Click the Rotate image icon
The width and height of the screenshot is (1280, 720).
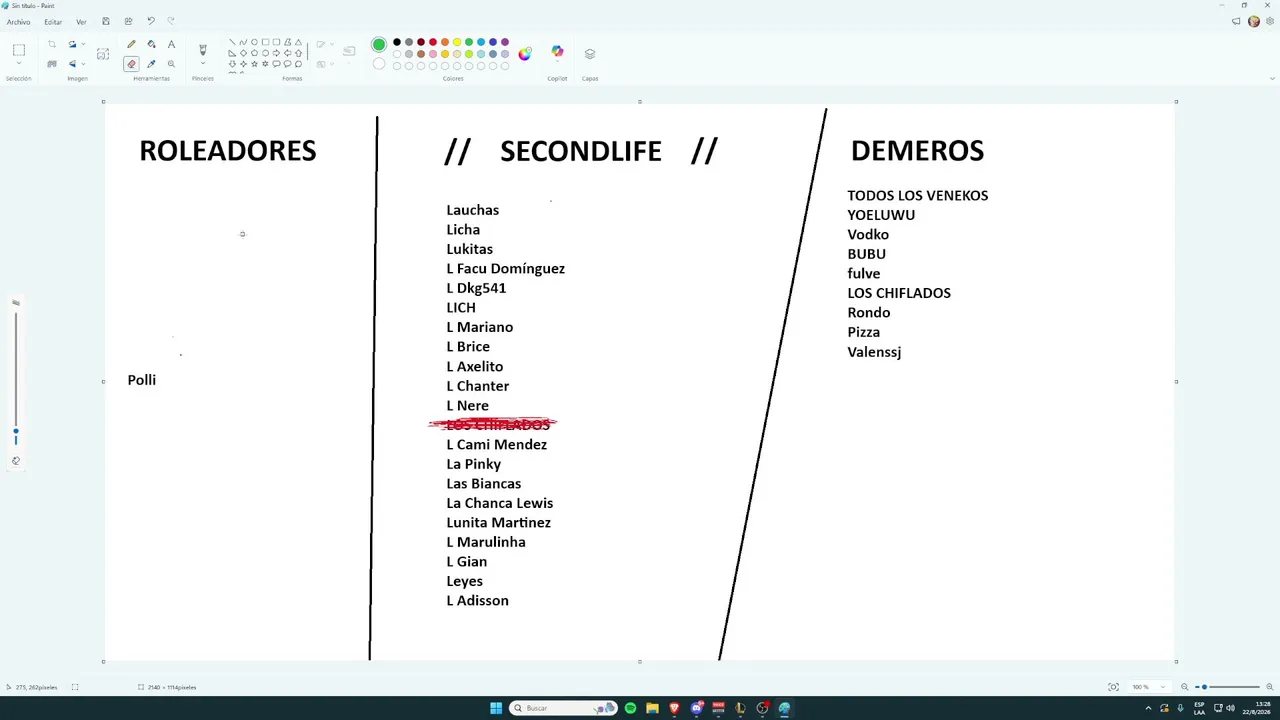(x=72, y=44)
